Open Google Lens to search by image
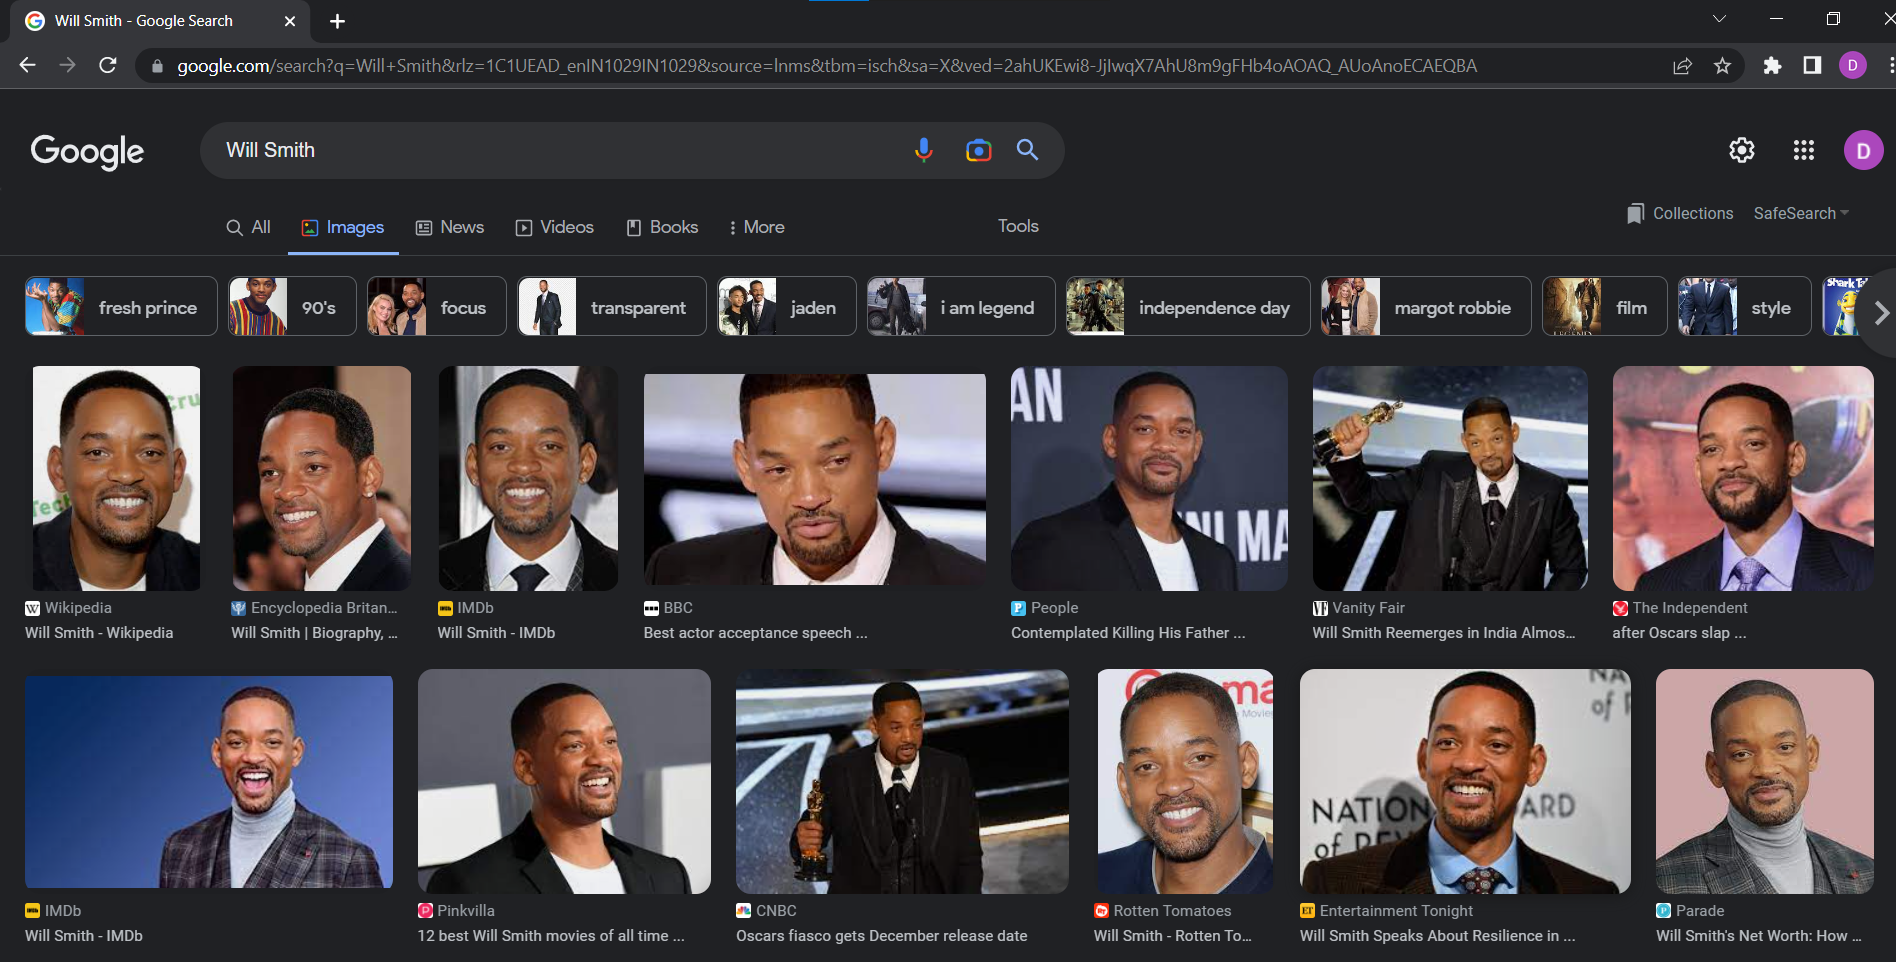This screenshot has width=1896, height=962. 977,150
